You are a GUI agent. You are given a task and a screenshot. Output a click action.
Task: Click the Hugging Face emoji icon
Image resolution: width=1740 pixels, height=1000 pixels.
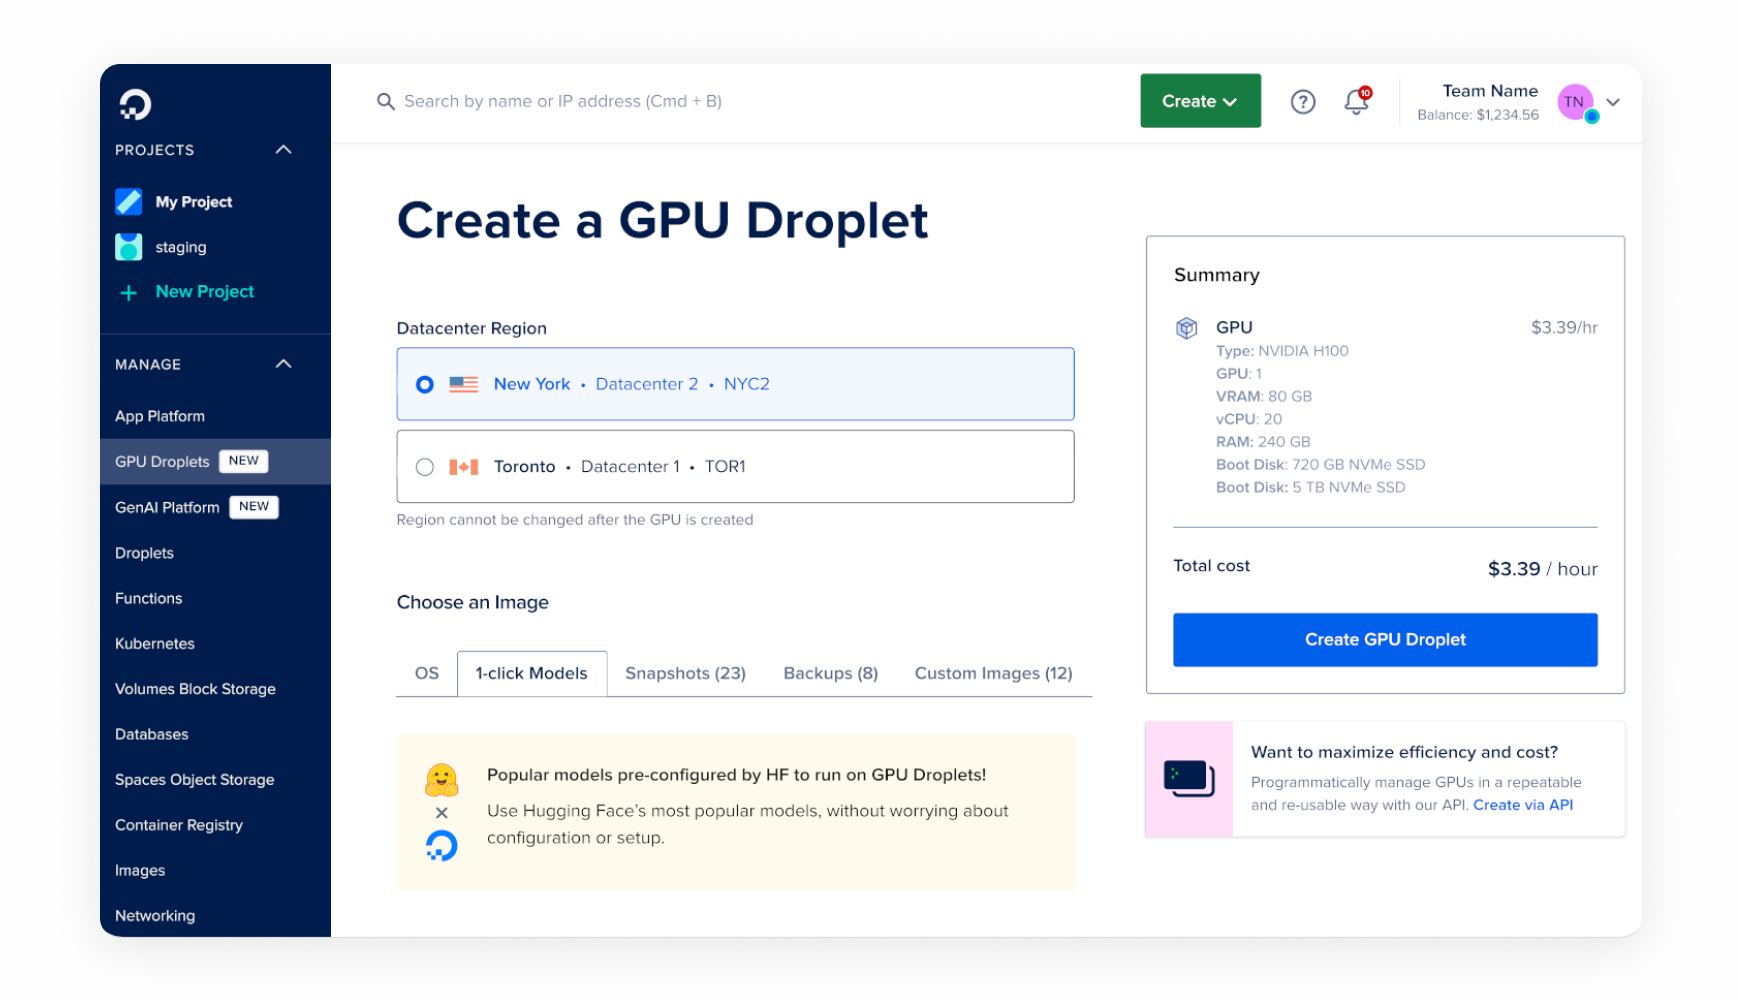tap(441, 779)
